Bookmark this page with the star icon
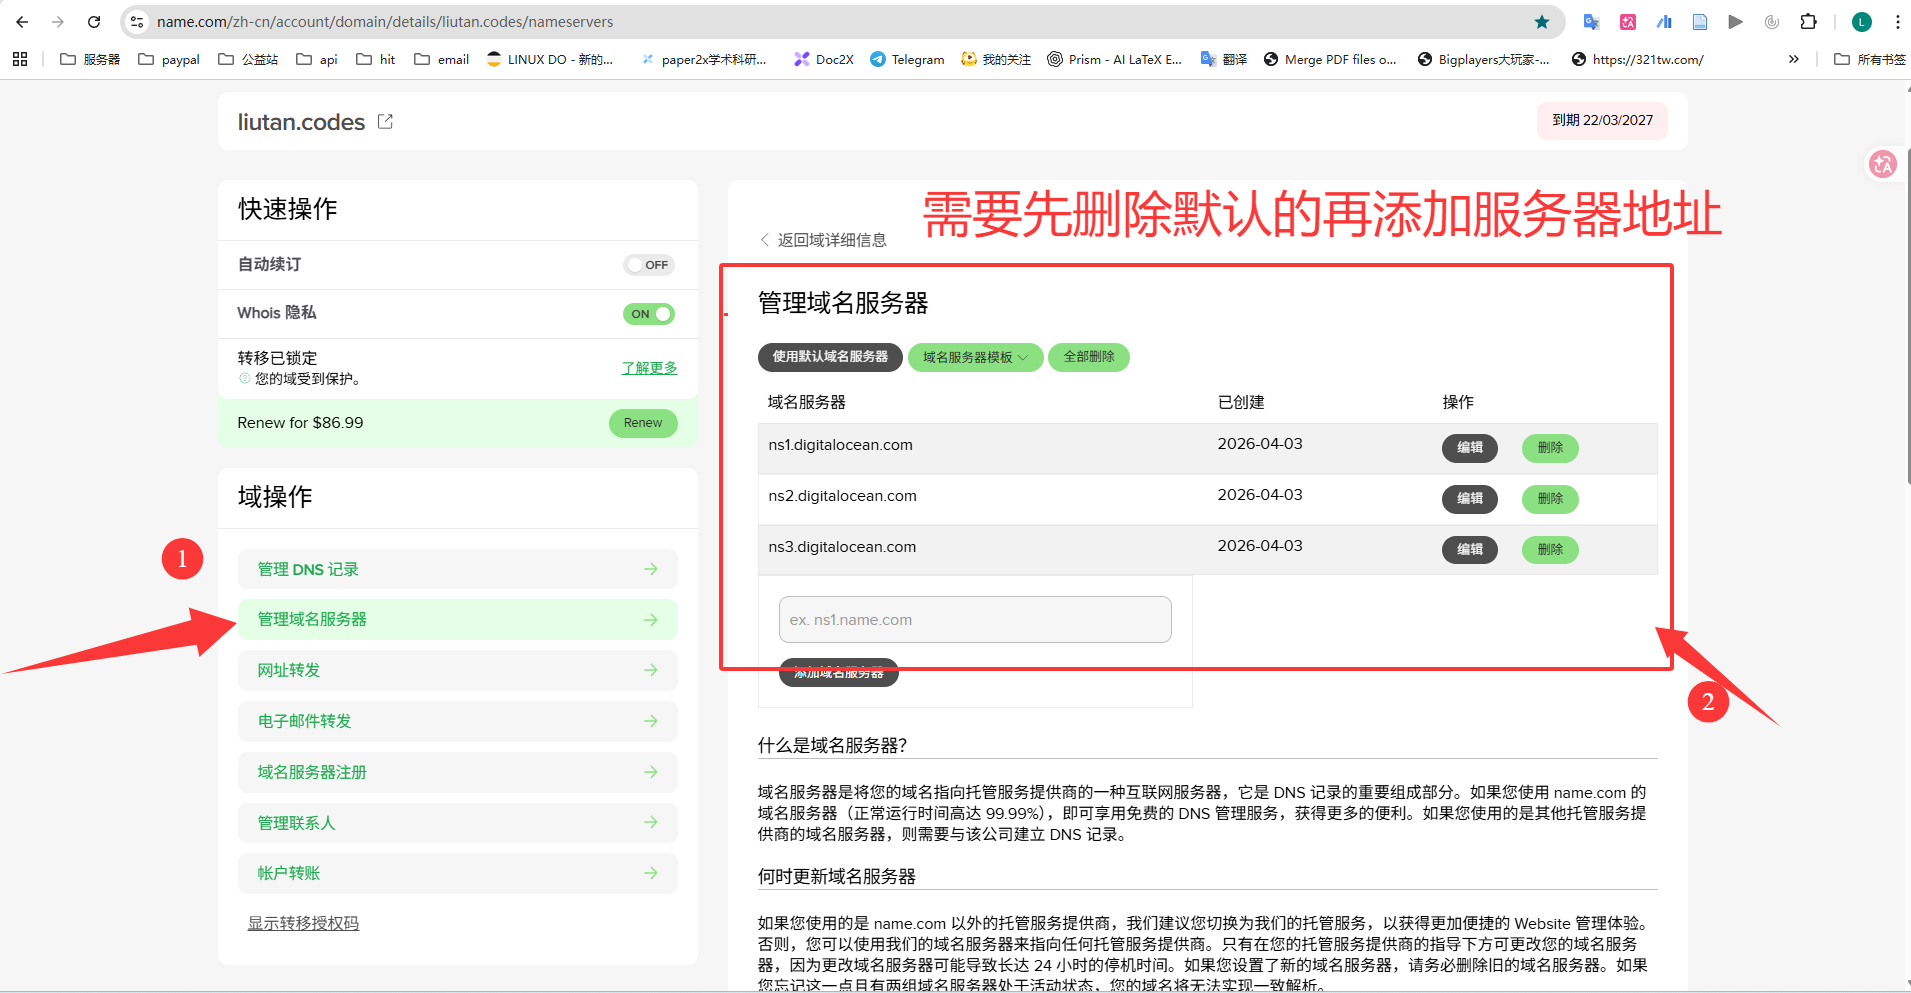The height and width of the screenshot is (993, 1911). pyautogui.click(x=1542, y=22)
